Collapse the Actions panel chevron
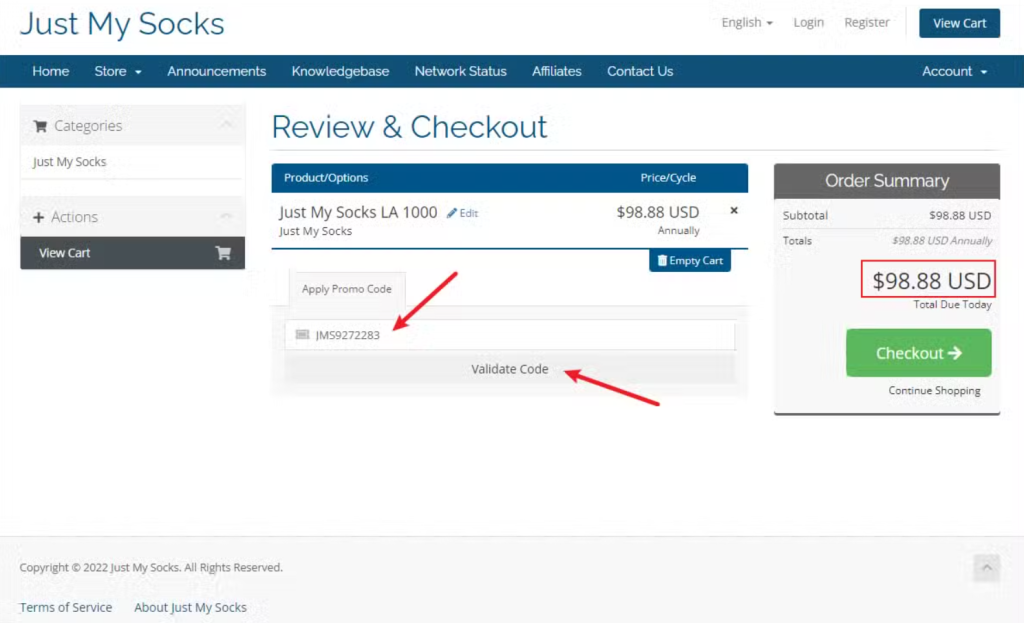Image resolution: width=1024 pixels, height=623 pixels. [x=226, y=216]
